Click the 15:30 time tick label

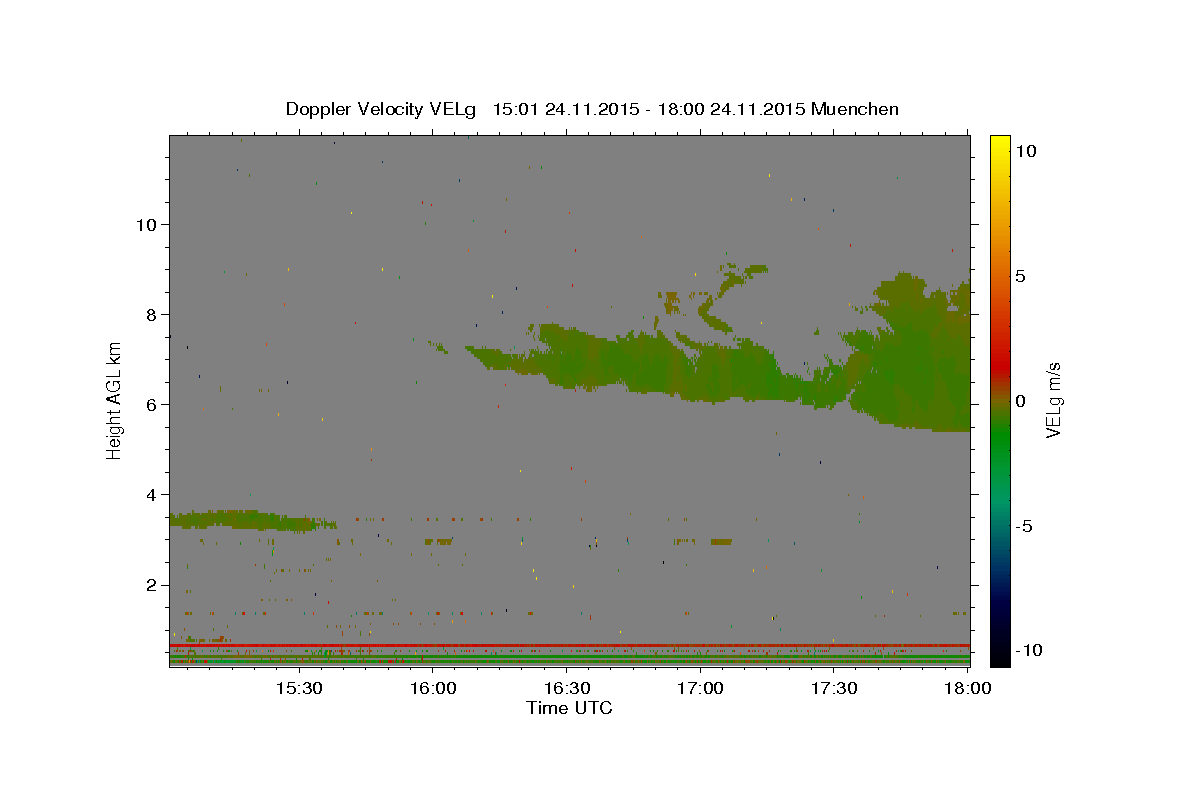[x=299, y=689]
